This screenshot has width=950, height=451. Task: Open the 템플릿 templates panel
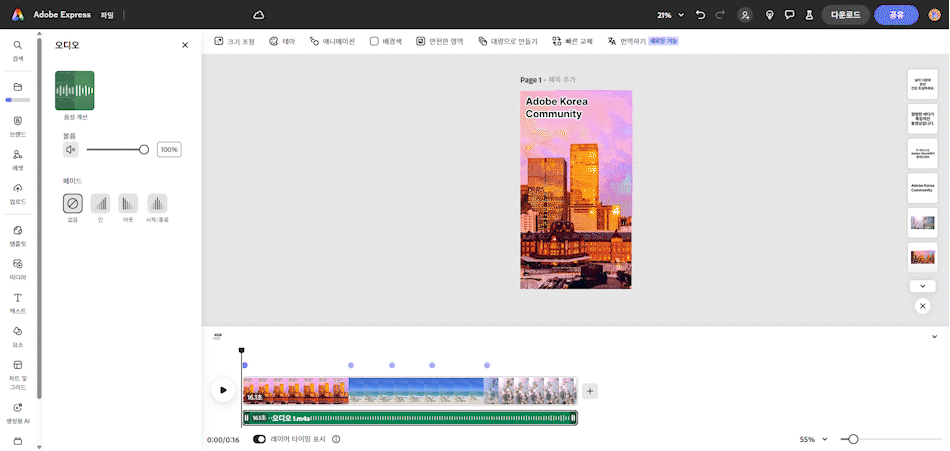[x=18, y=235]
